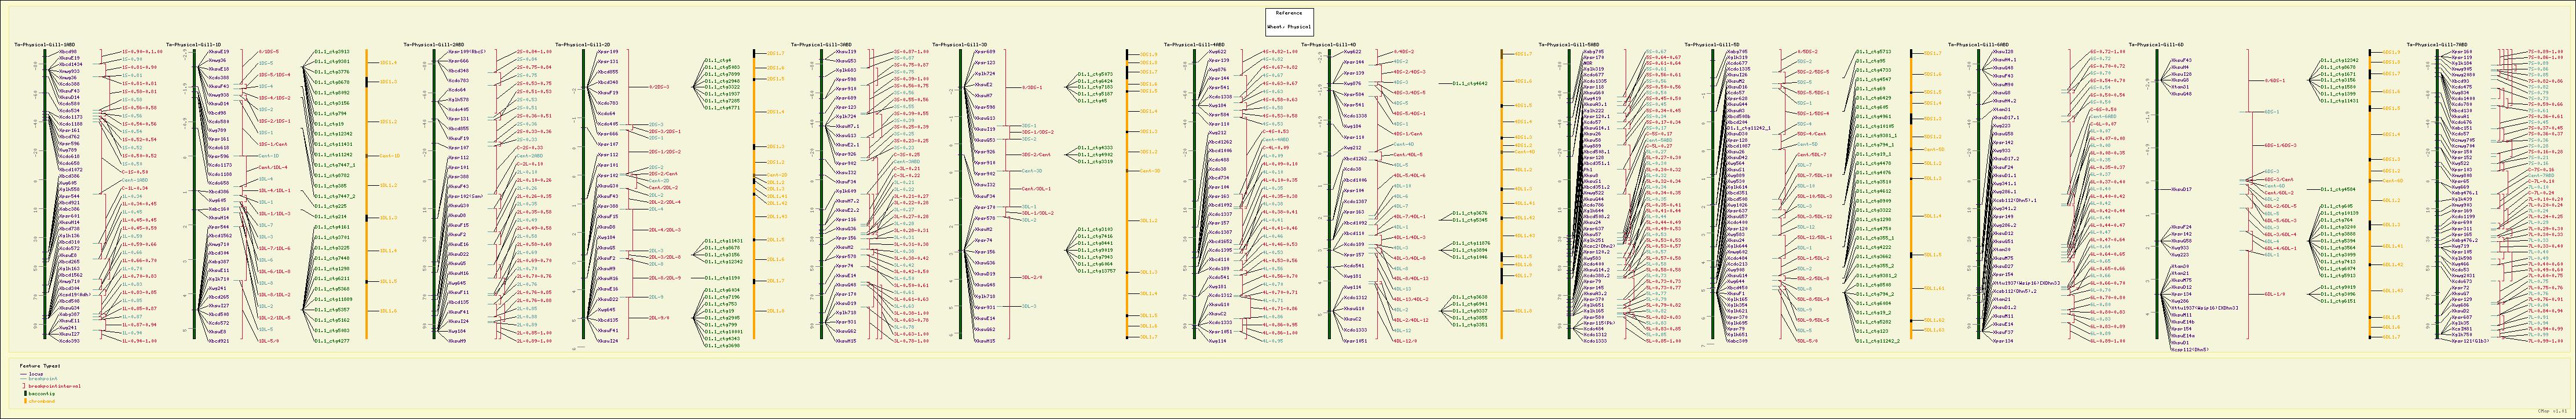
Task: Select the Ta-Physical-Gill-2ABD map title
Action: (x=433, y=45)
